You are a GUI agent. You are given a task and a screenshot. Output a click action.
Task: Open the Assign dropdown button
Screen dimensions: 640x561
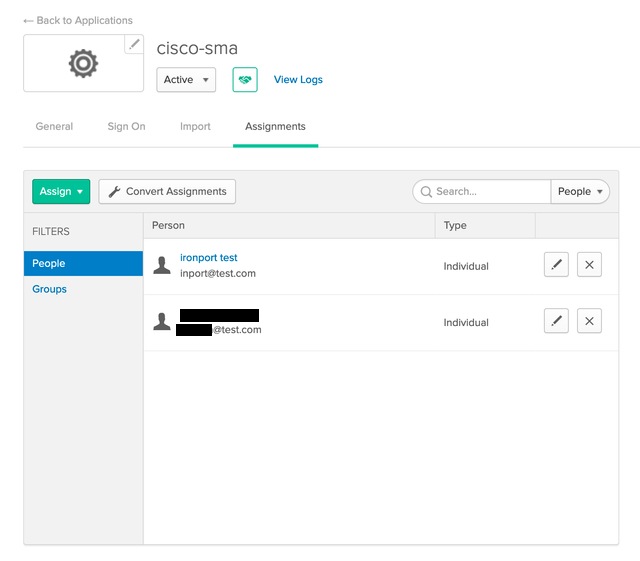[61, 191]
